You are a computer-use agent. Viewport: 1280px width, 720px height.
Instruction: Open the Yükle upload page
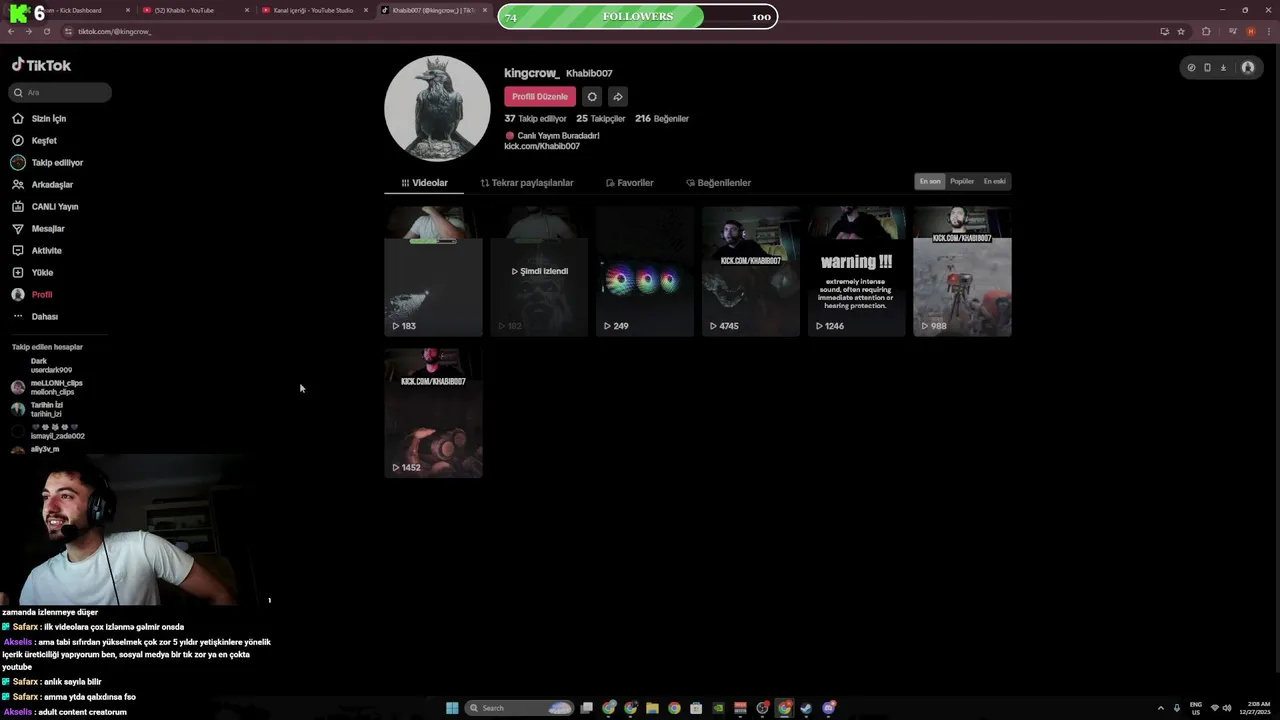tap(33, 273)
